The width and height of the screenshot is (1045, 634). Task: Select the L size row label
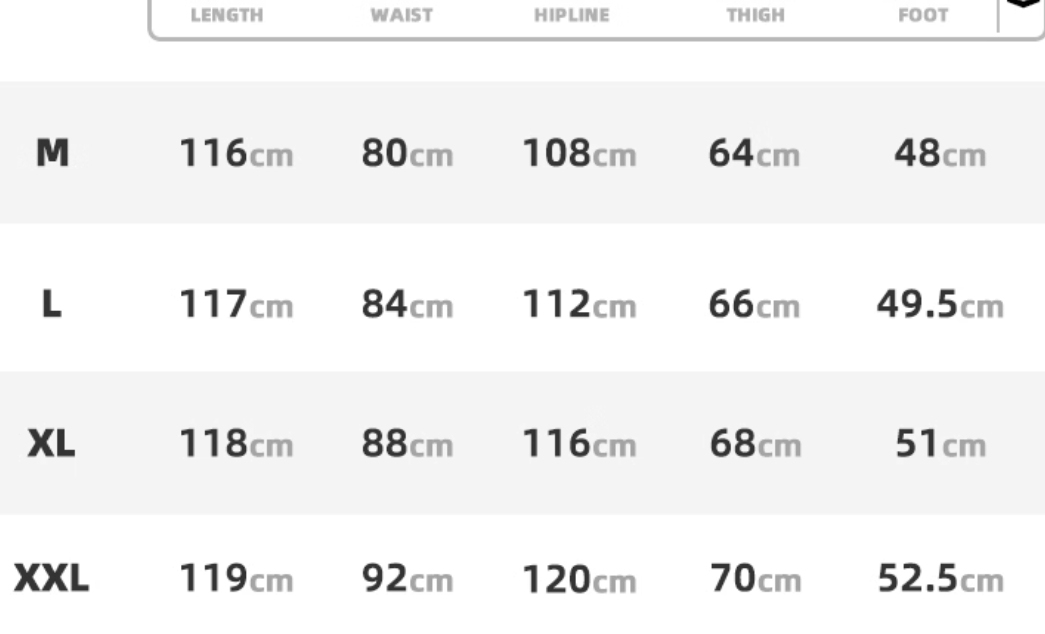(x=52, y=304)
